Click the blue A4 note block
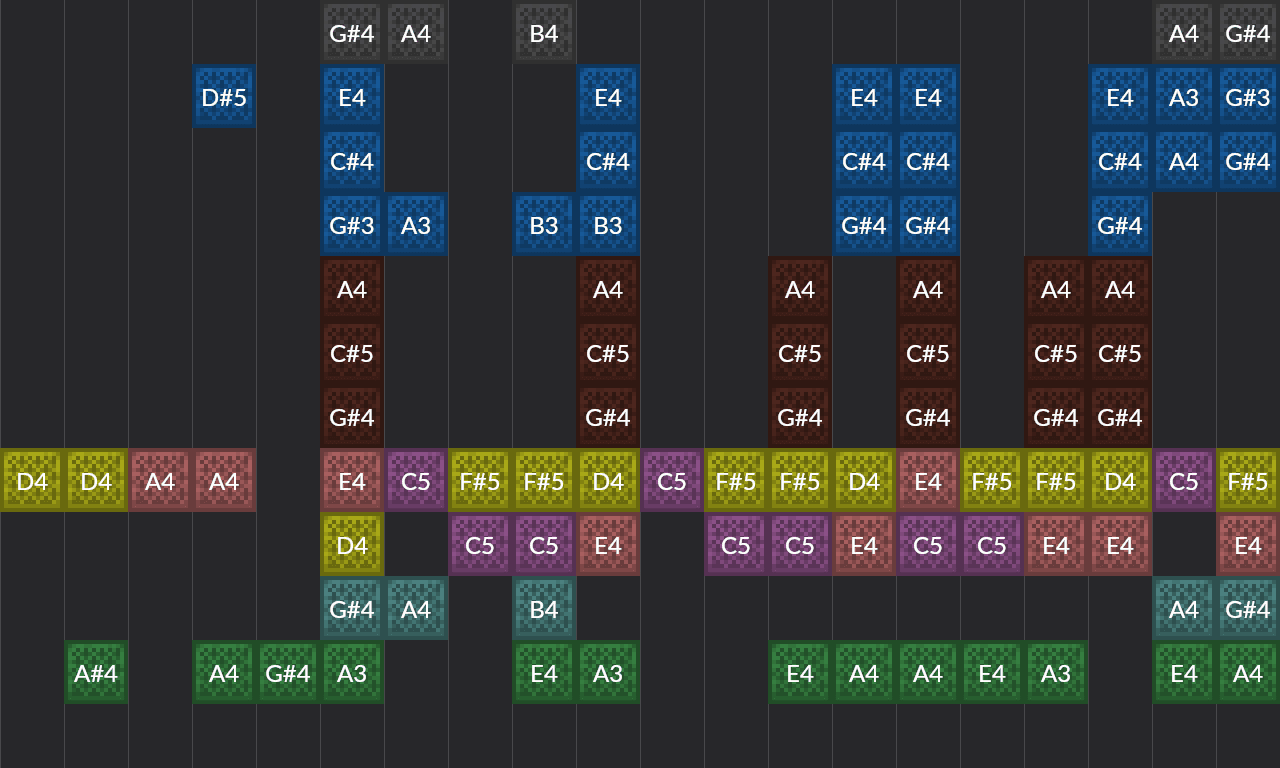This screenshot has height=768, width=1280. pos(1184,161)
